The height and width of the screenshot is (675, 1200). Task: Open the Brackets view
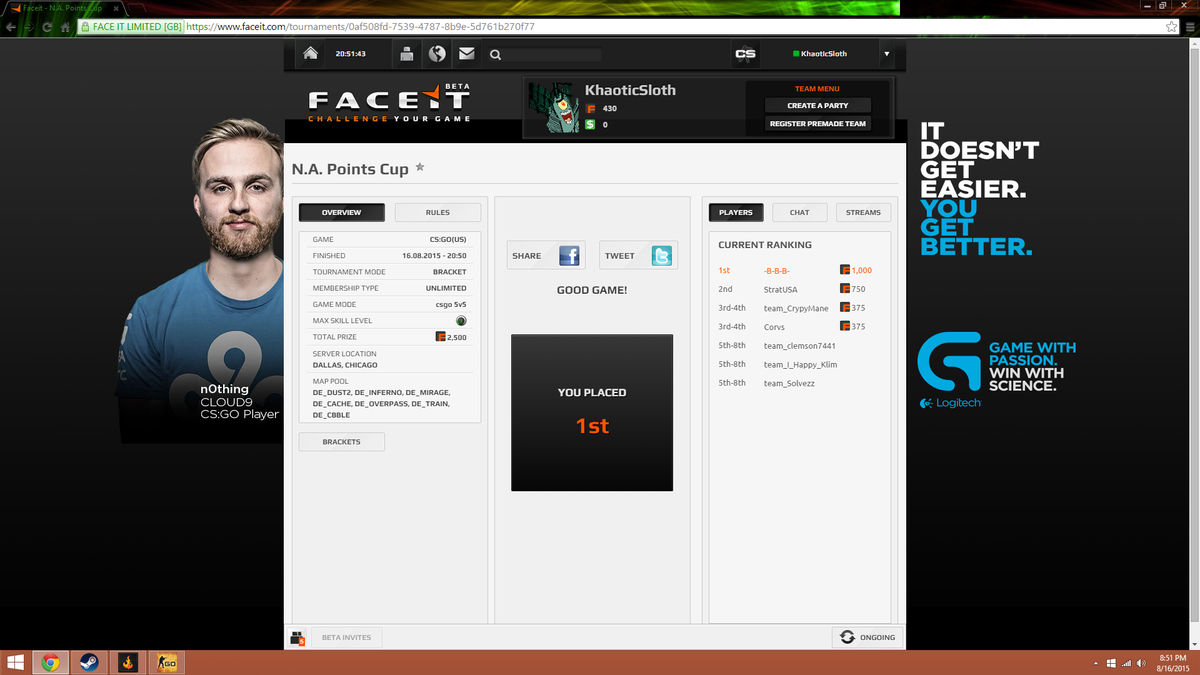click(341, 441)
